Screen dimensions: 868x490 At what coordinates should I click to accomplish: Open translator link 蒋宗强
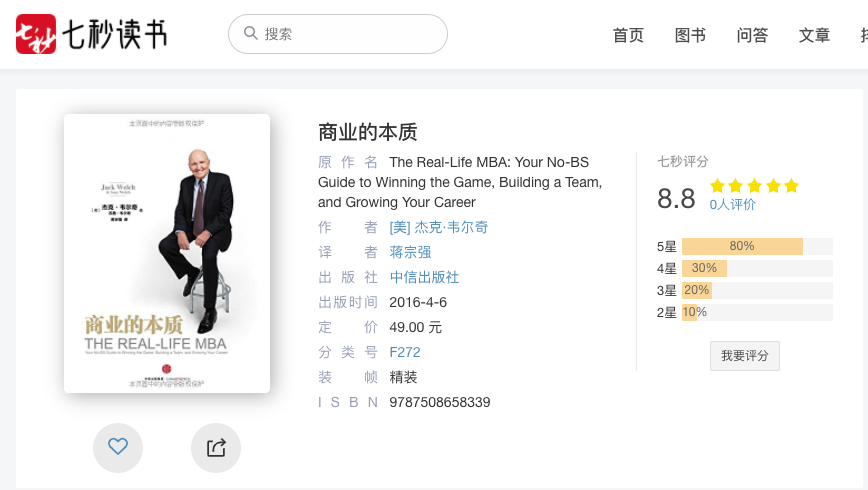pyautogui.click(x=410, y=252)
